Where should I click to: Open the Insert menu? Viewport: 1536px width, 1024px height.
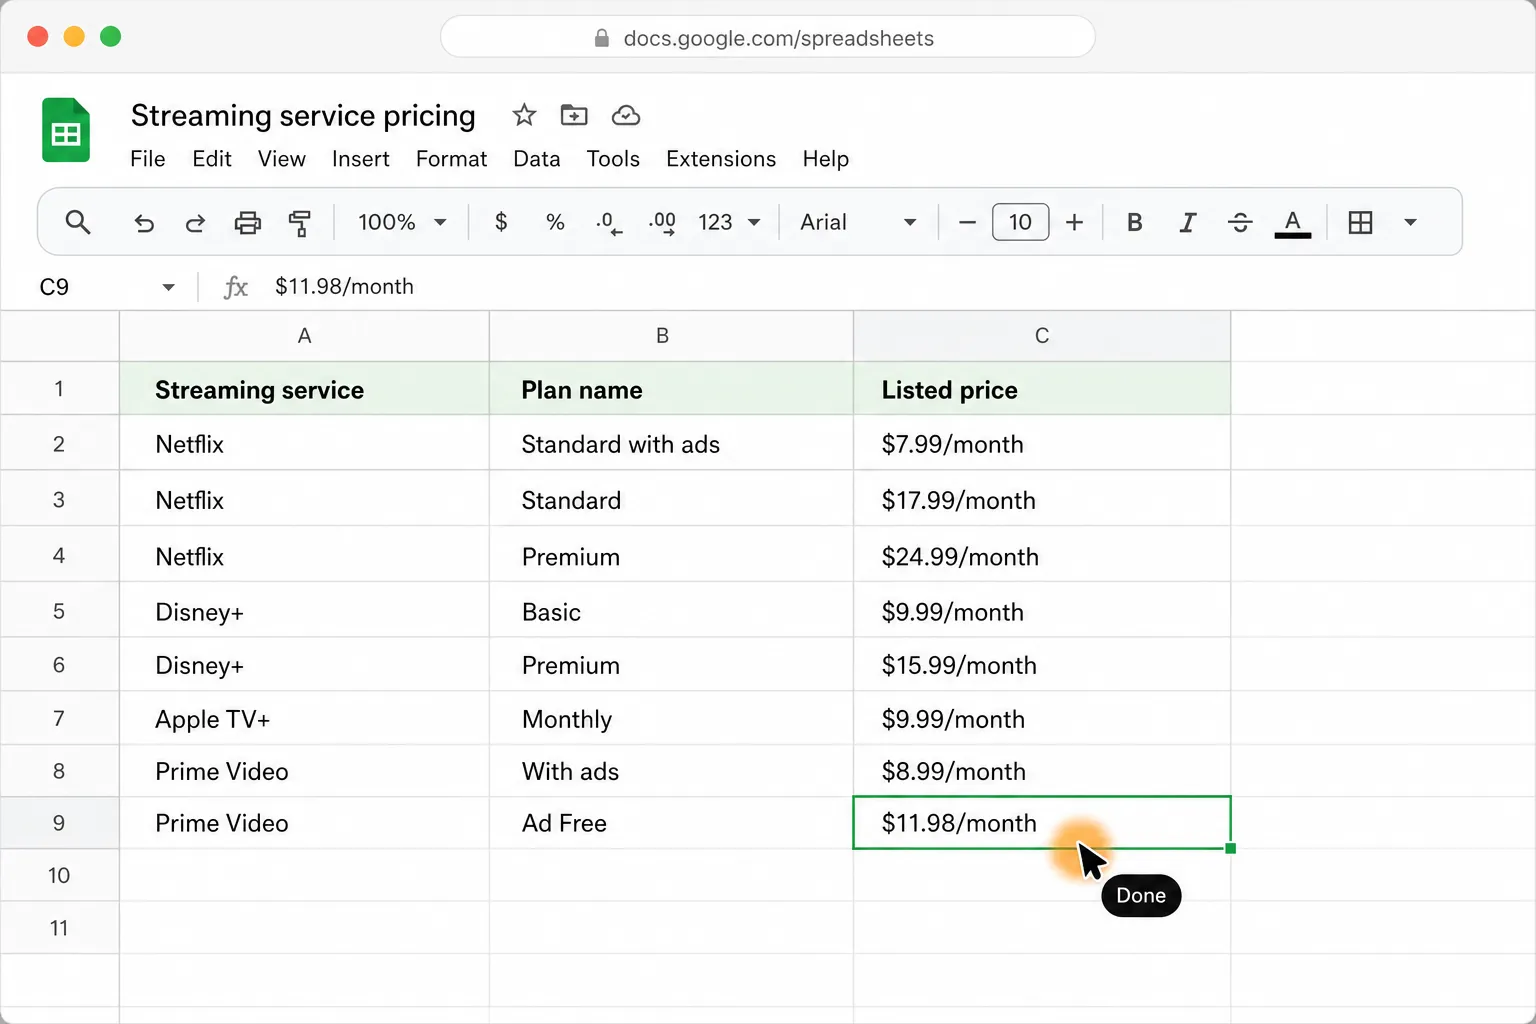(360, 159)
